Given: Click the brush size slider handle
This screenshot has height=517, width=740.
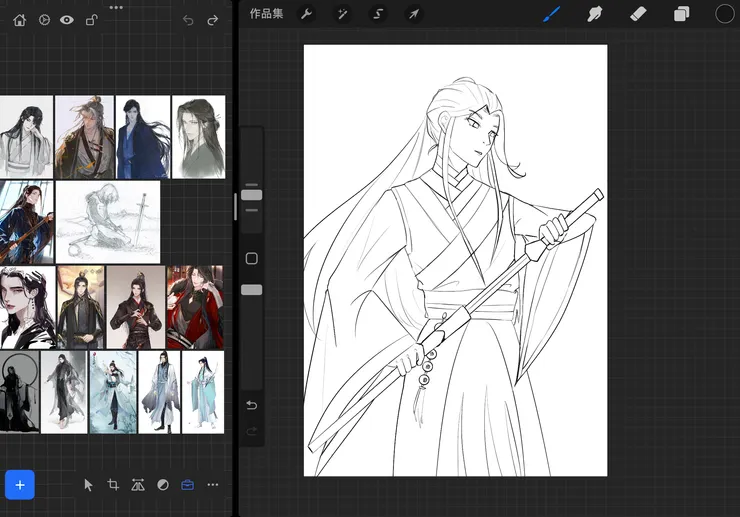Looking at the screenshot, I should tap(251, 194).
